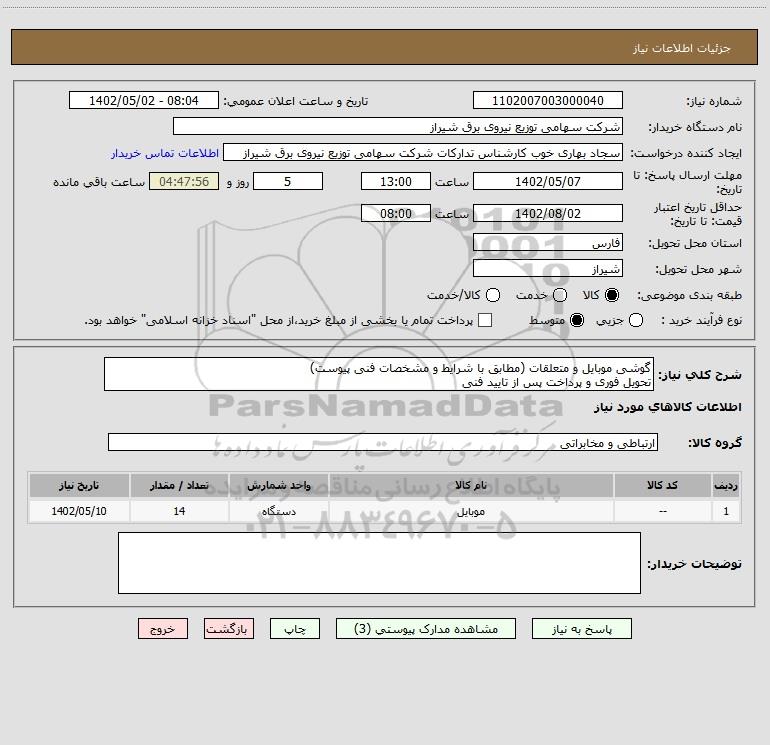
Task: Click the empty buyer notes text area
Action: click(x=379, y=563)
